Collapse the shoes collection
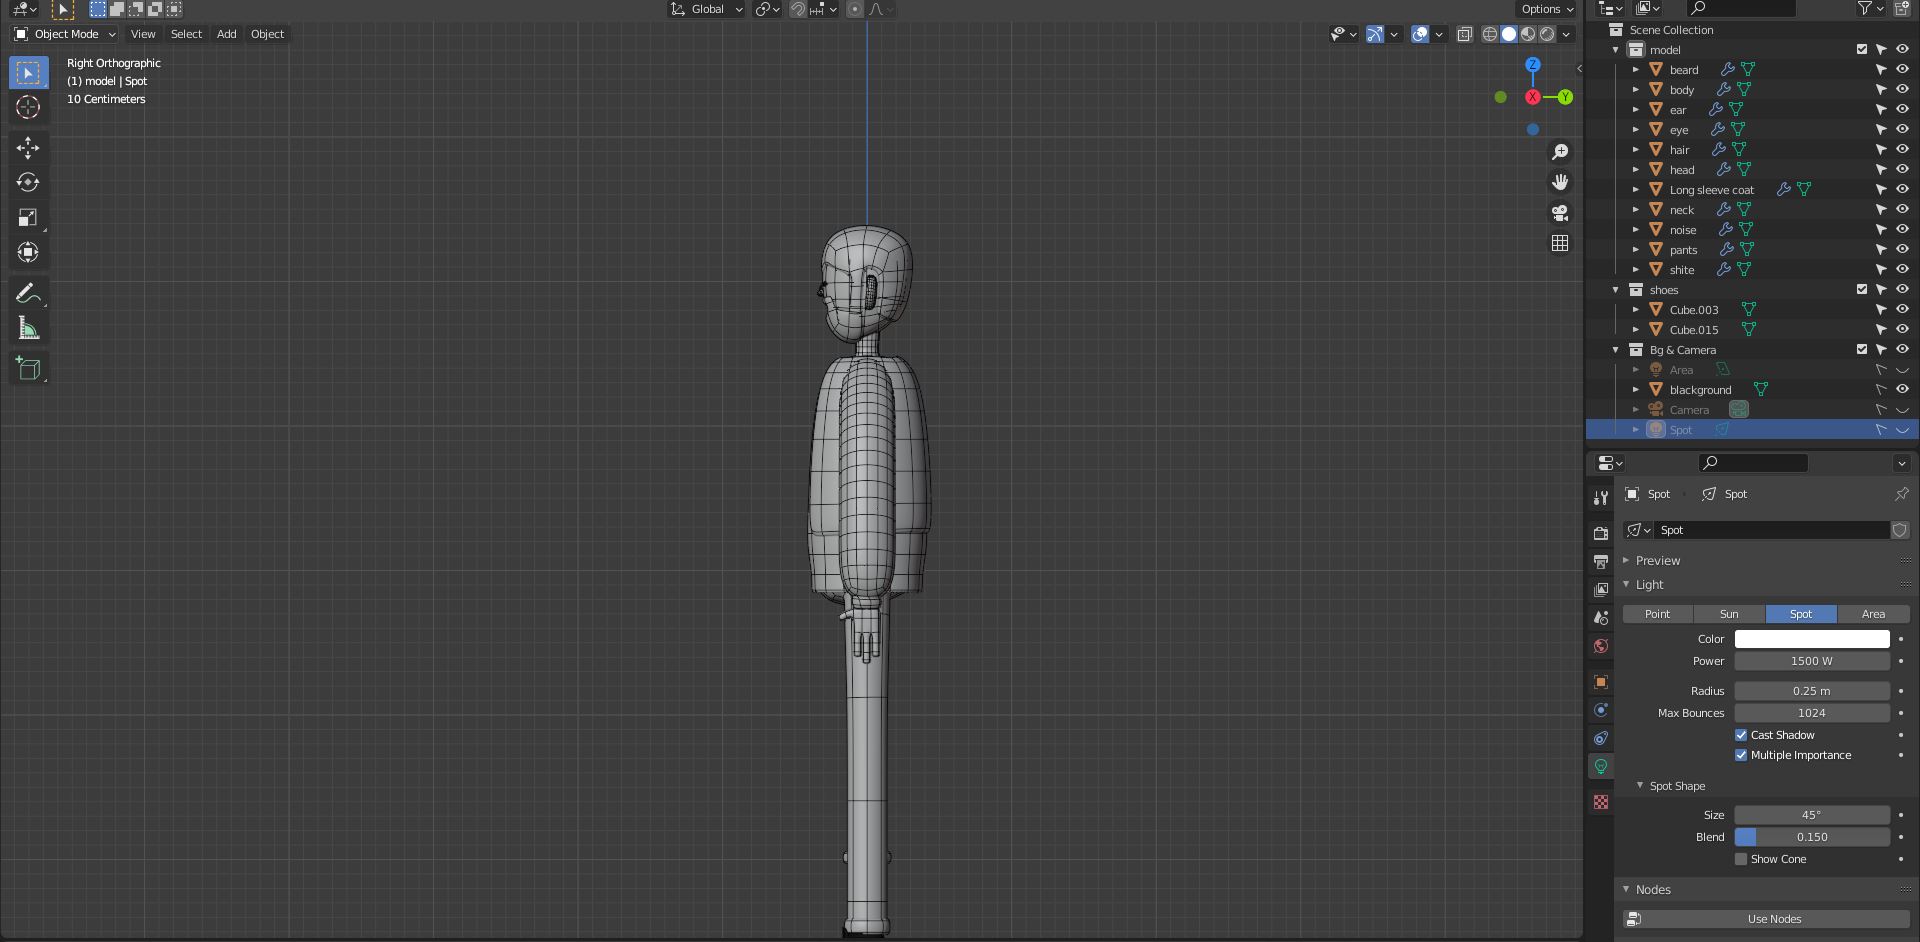Viewport: 1920px width, 942px height. 1615,290
